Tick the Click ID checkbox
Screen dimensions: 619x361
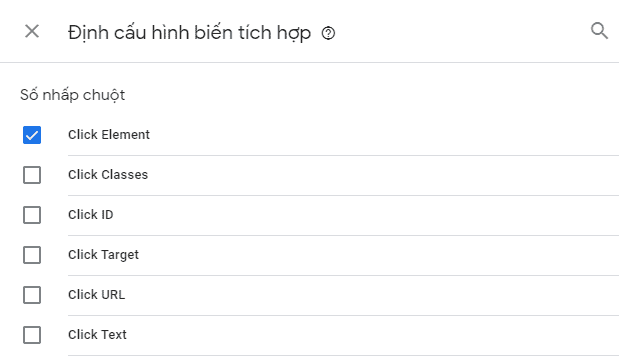[32, 215]
